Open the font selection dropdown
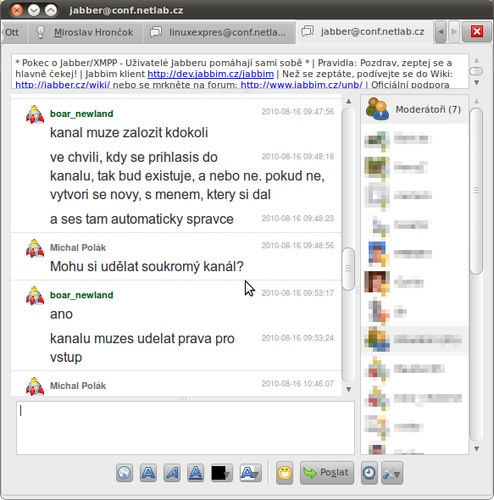Image resolution: width=494 pixels, height=500 pixels. point(251,473)
